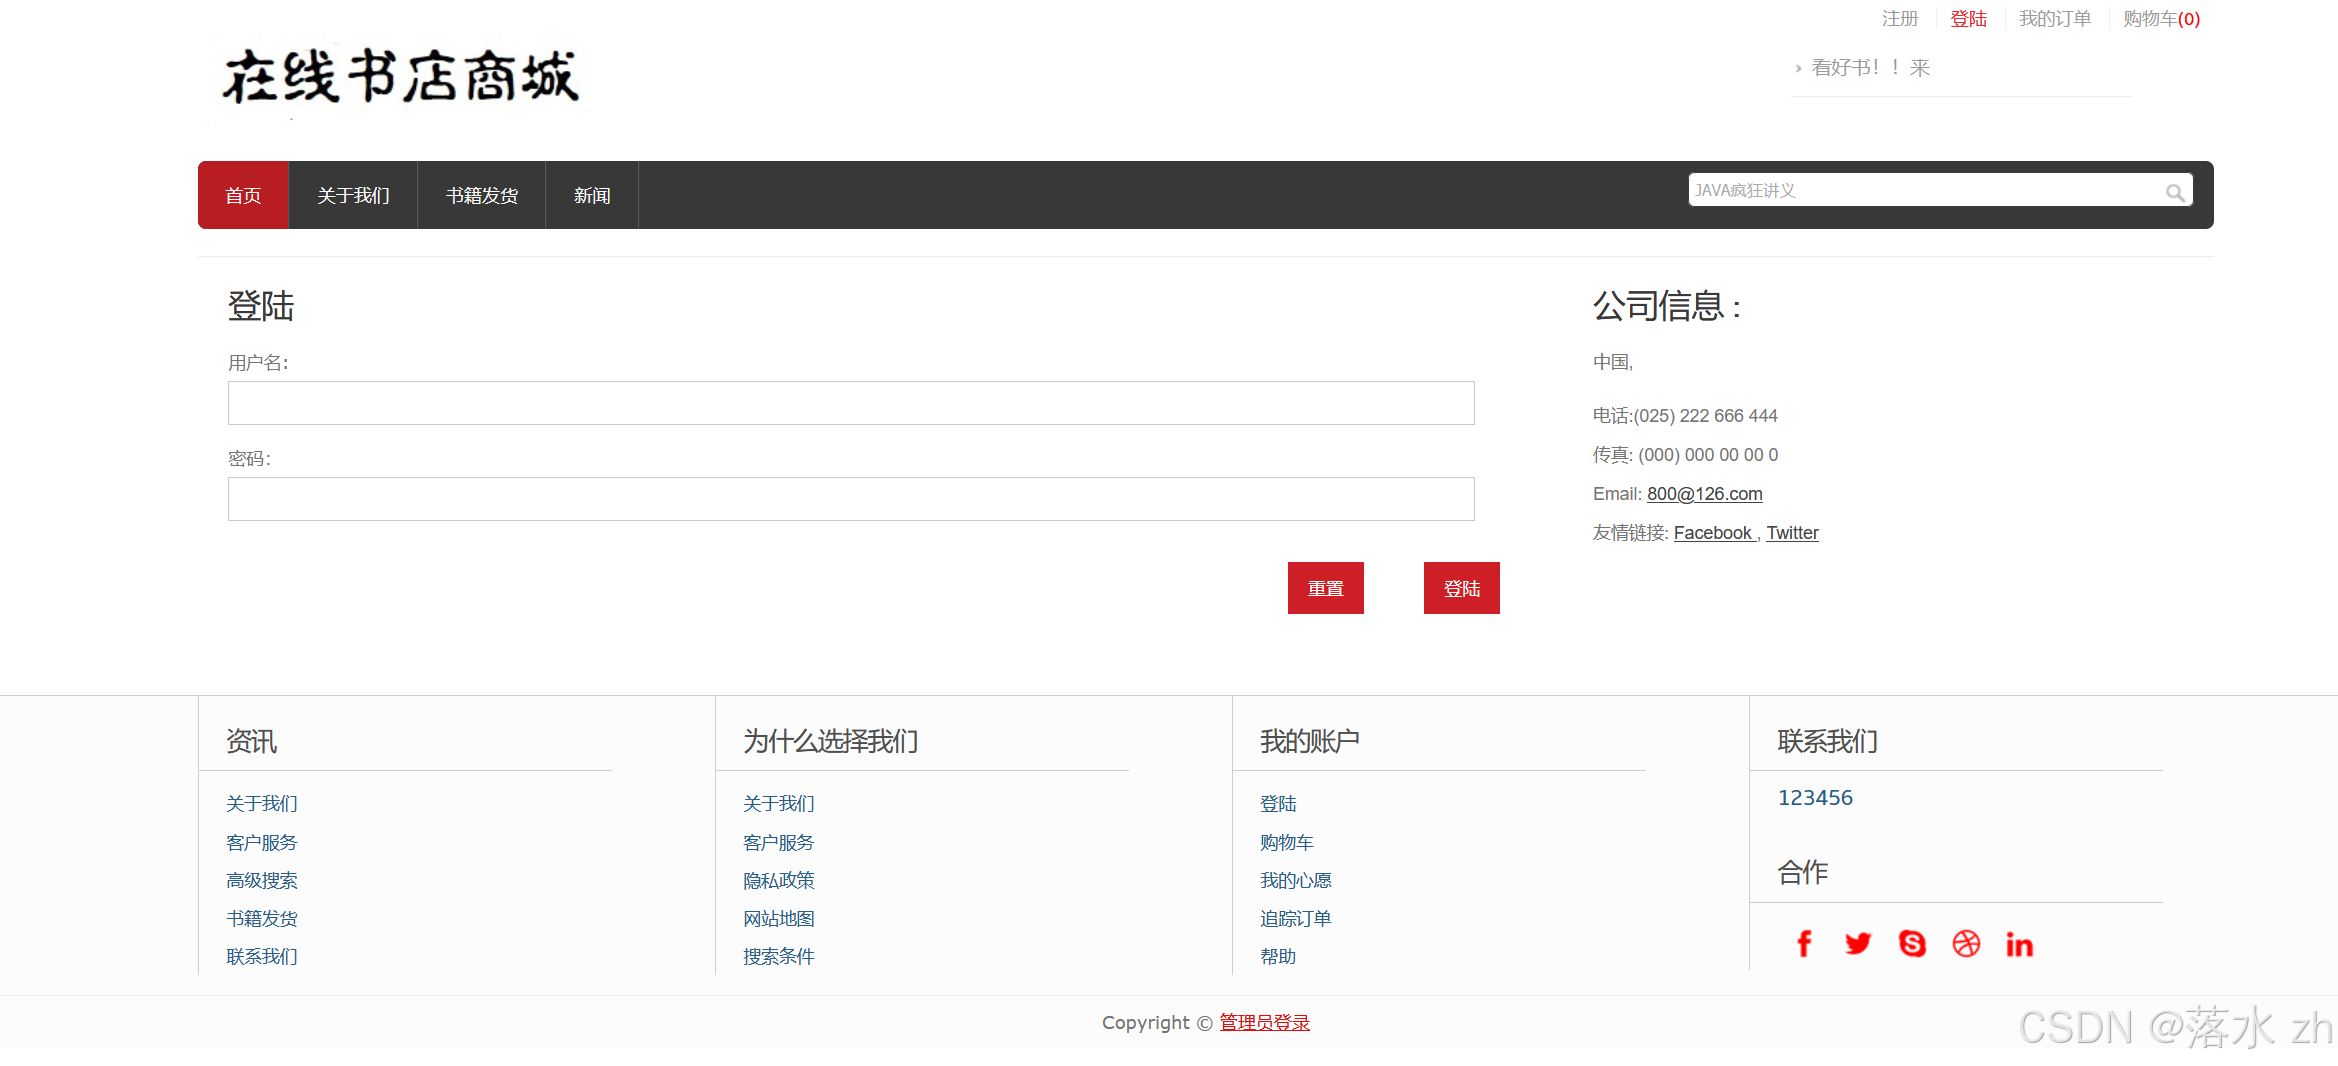The width and height of the screenshot is (2338, 1066).
Task: Click 客户服务 under 为什么选择我们
Action: coord(779,843)
